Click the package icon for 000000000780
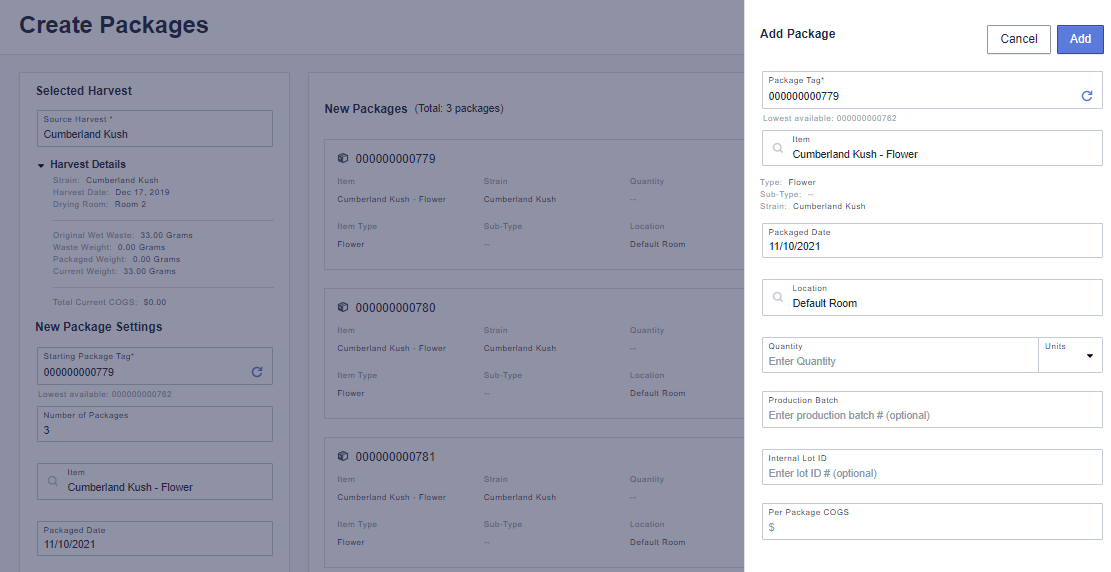 [343, 307]
